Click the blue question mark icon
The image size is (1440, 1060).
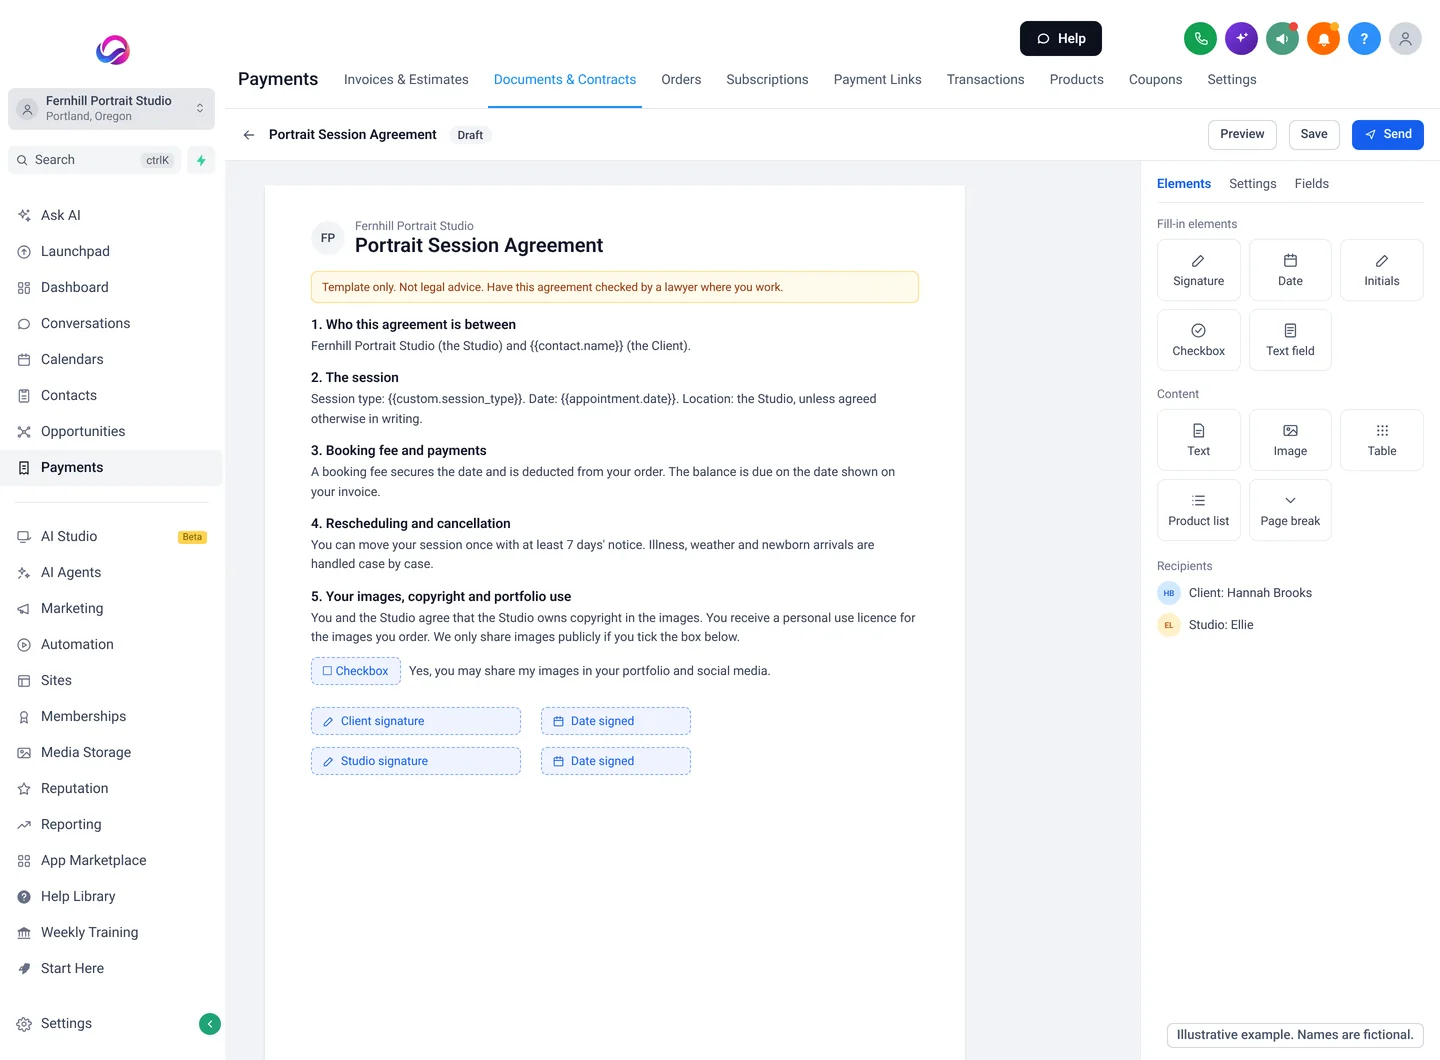point(1364,39)
